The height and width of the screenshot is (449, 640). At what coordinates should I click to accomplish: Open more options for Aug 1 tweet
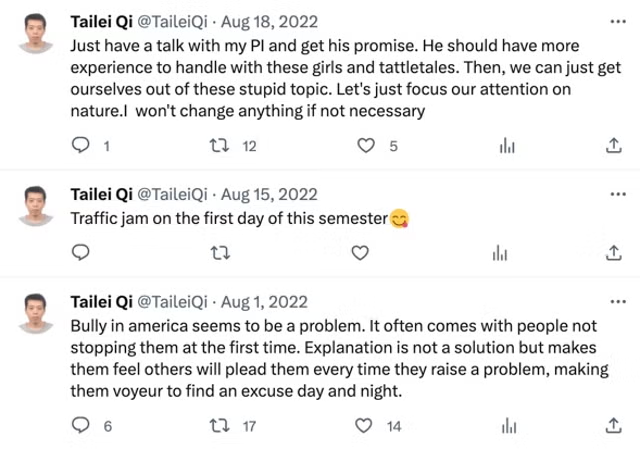[613, 300]
